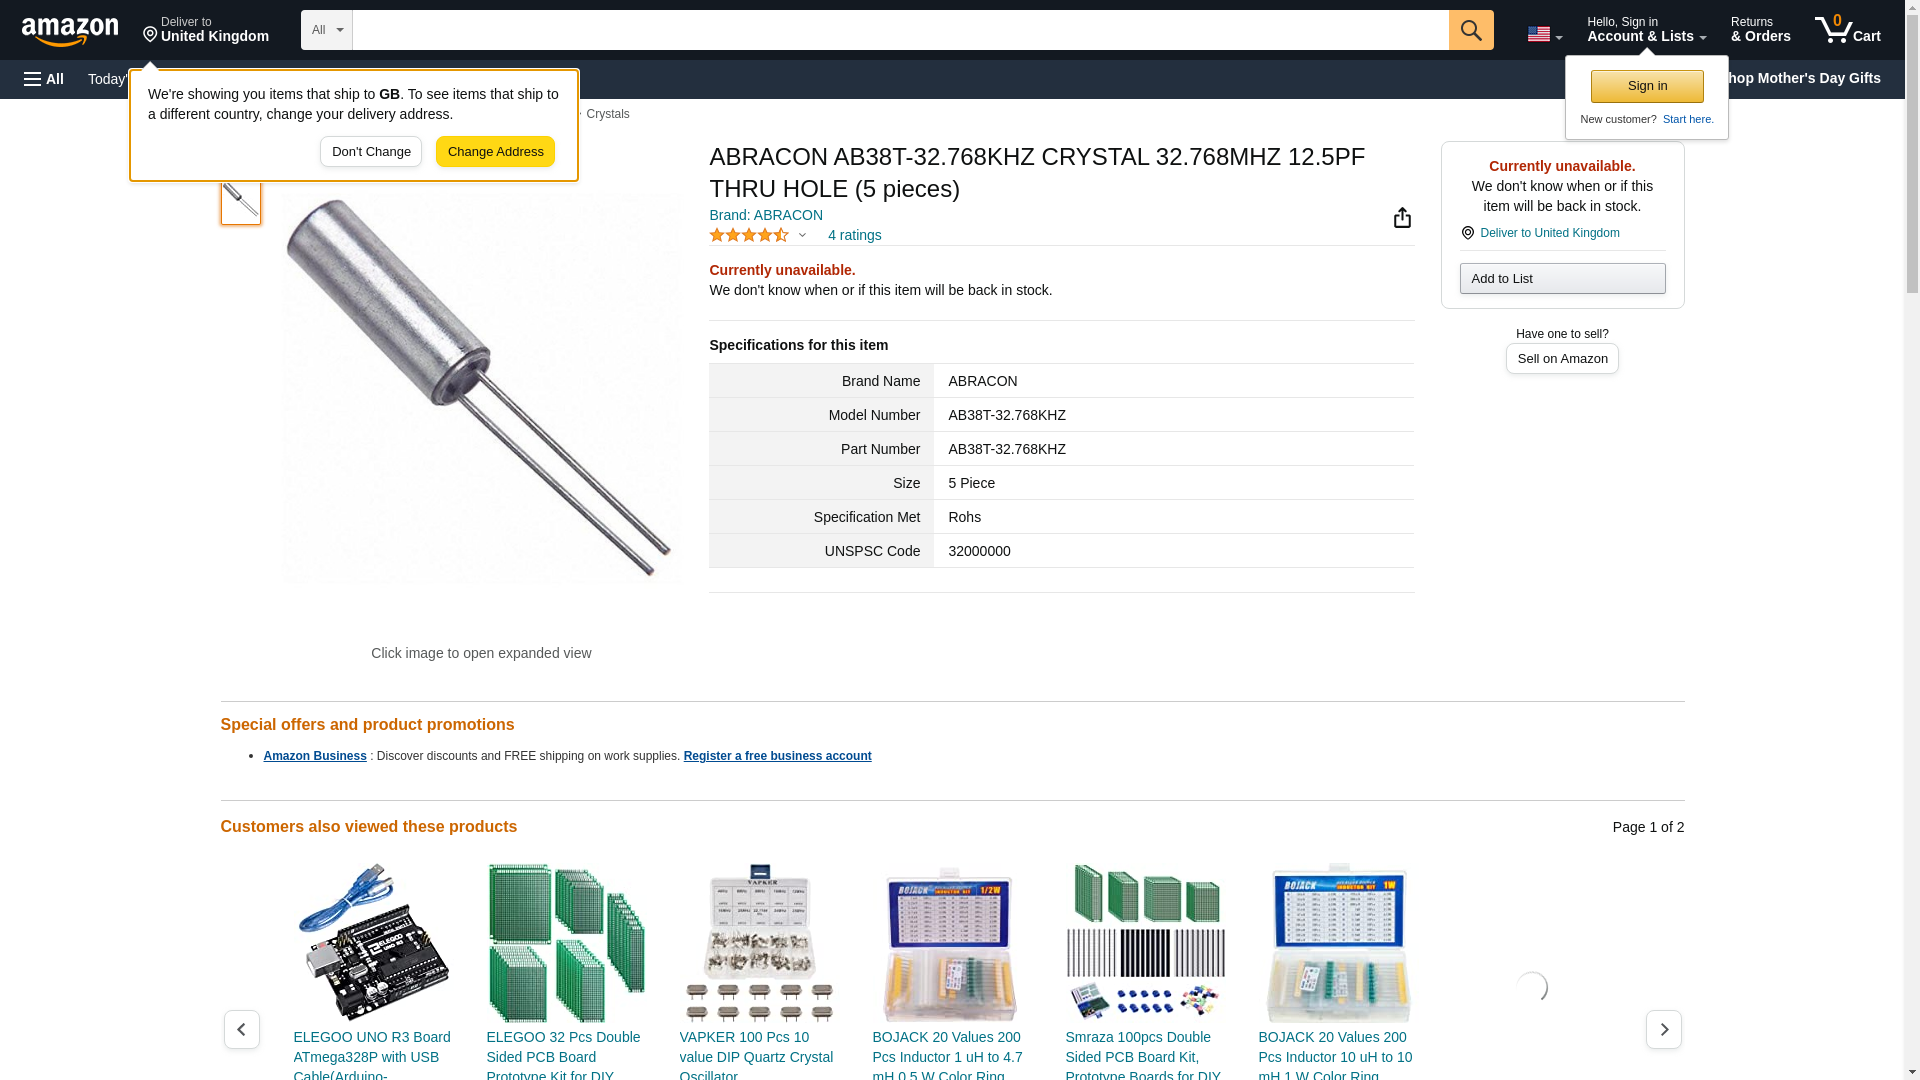
Task: Click the share icon
Action: click(x=1402, y=218)
